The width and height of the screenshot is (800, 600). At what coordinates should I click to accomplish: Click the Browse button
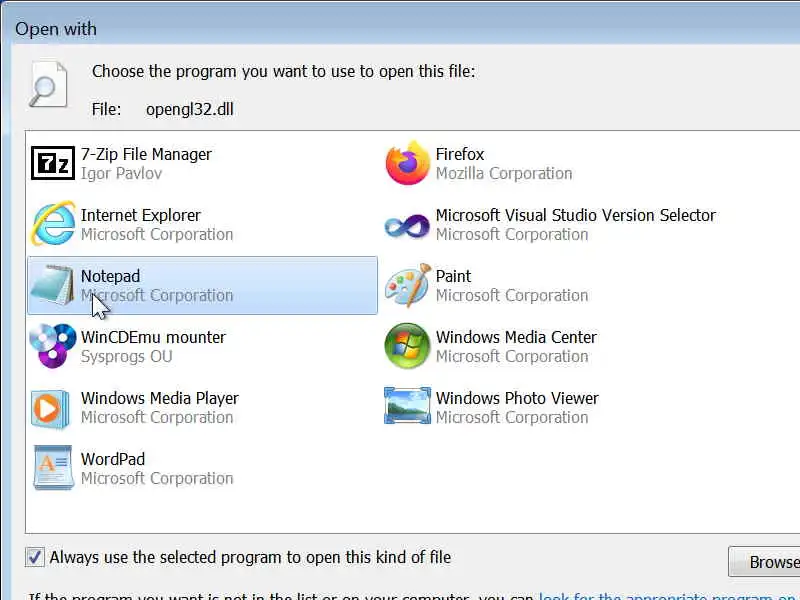tap(764, 562)
